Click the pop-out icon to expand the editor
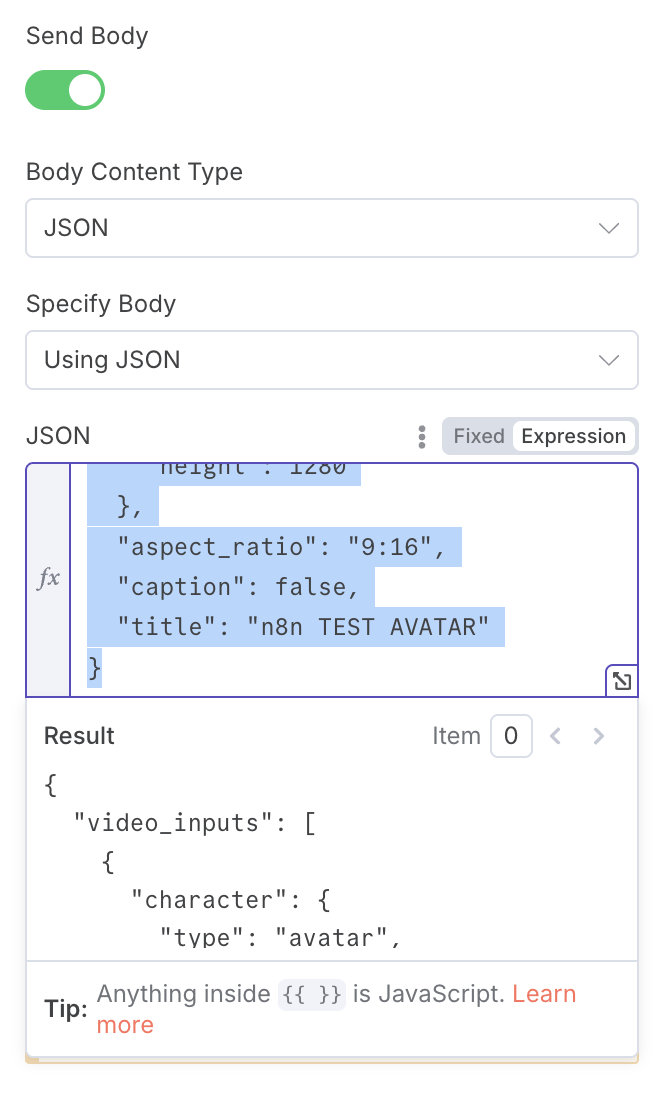The image size is (668, 1118). click(x=622, y=680)
